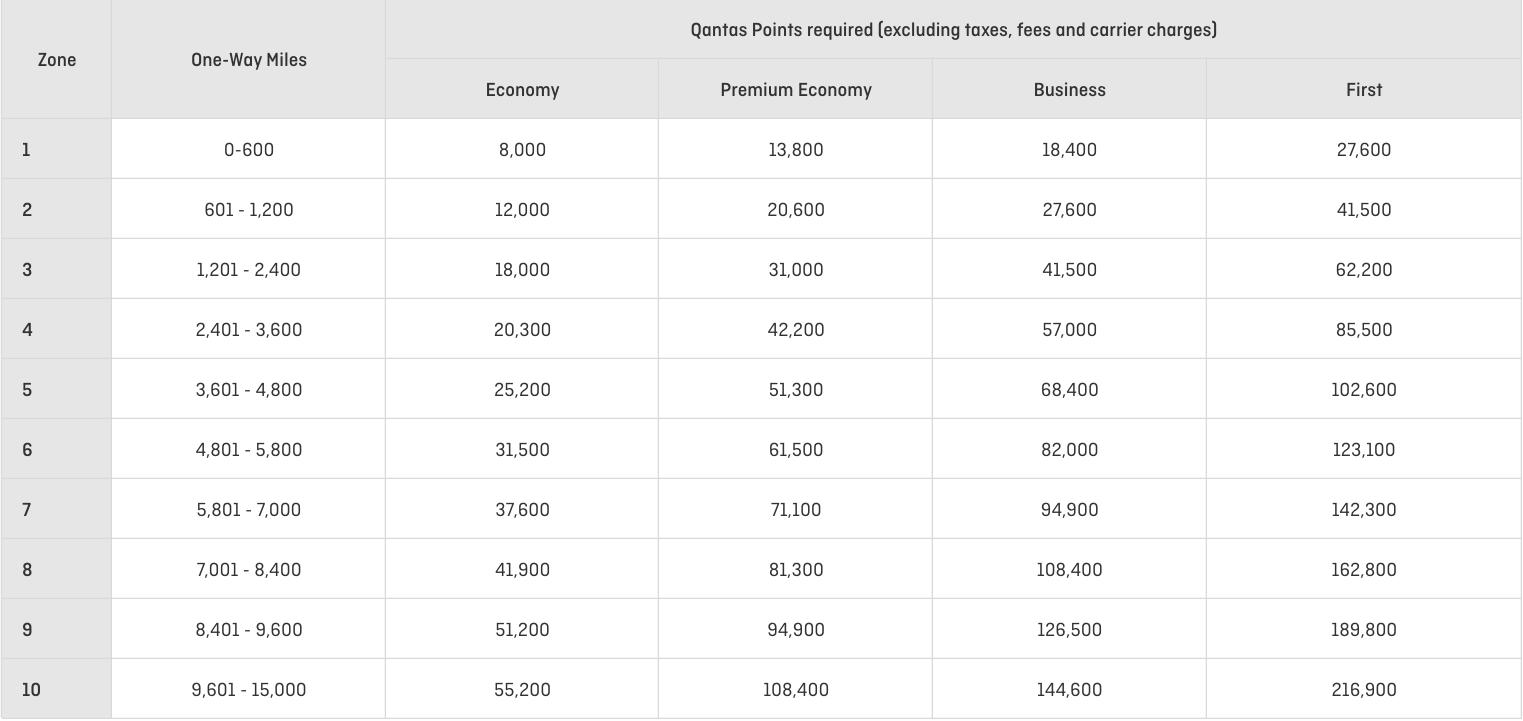Click the Zone column header
Screen dimensions: 1523x721
(56, 60)
